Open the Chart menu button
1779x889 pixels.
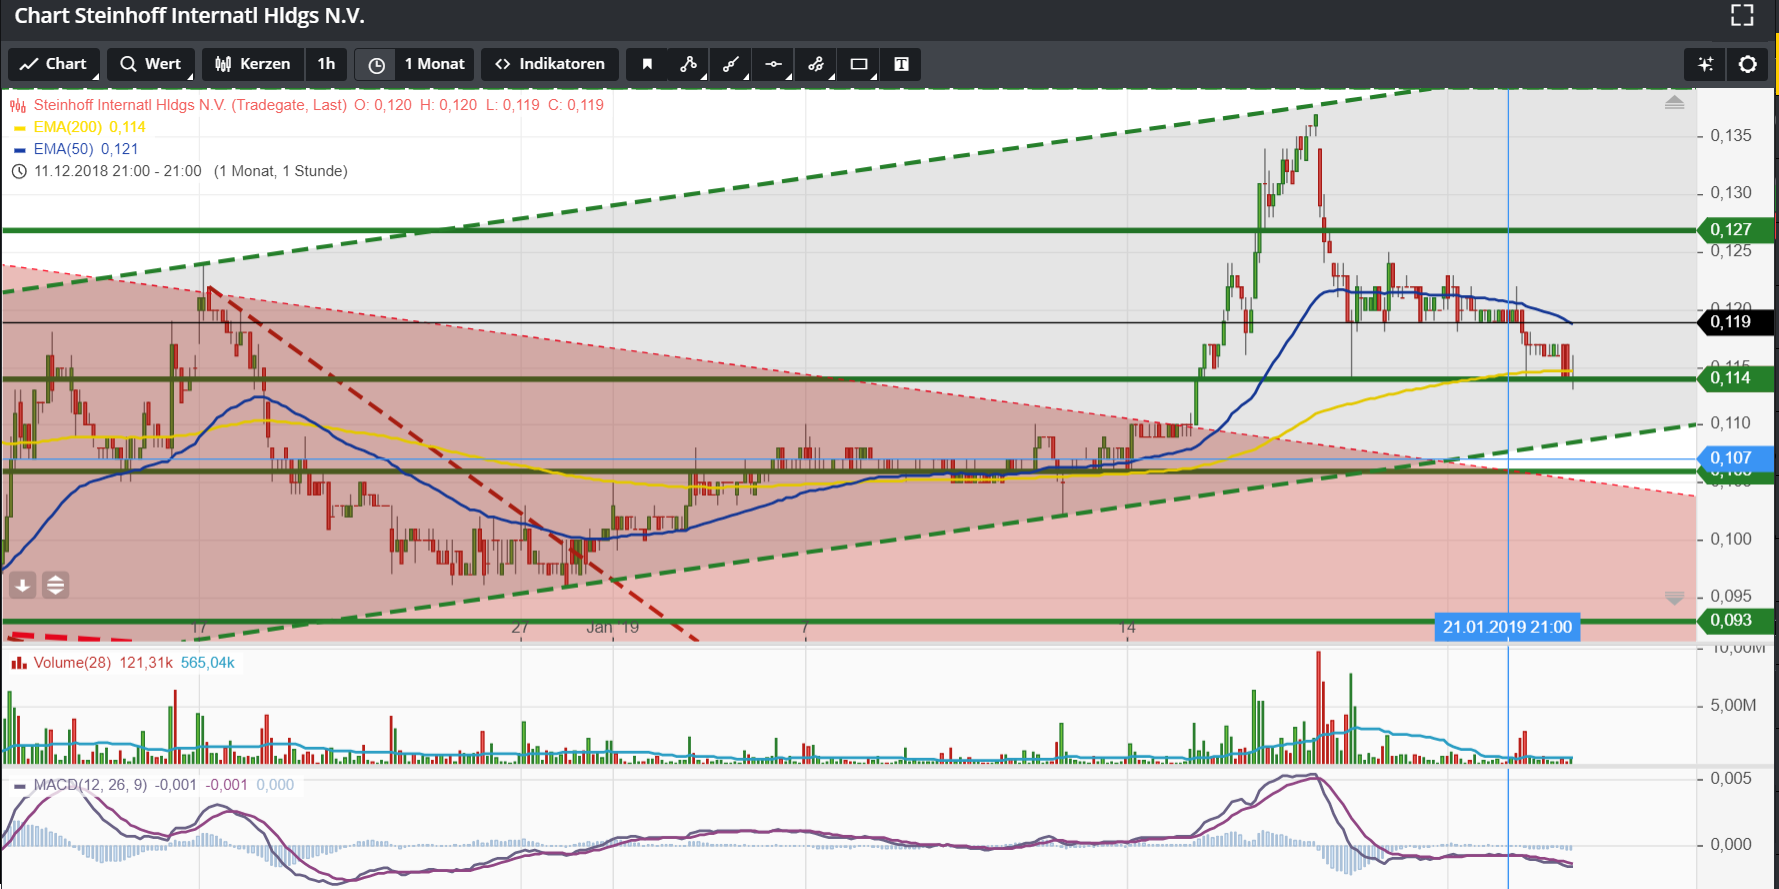click(54, 64)
